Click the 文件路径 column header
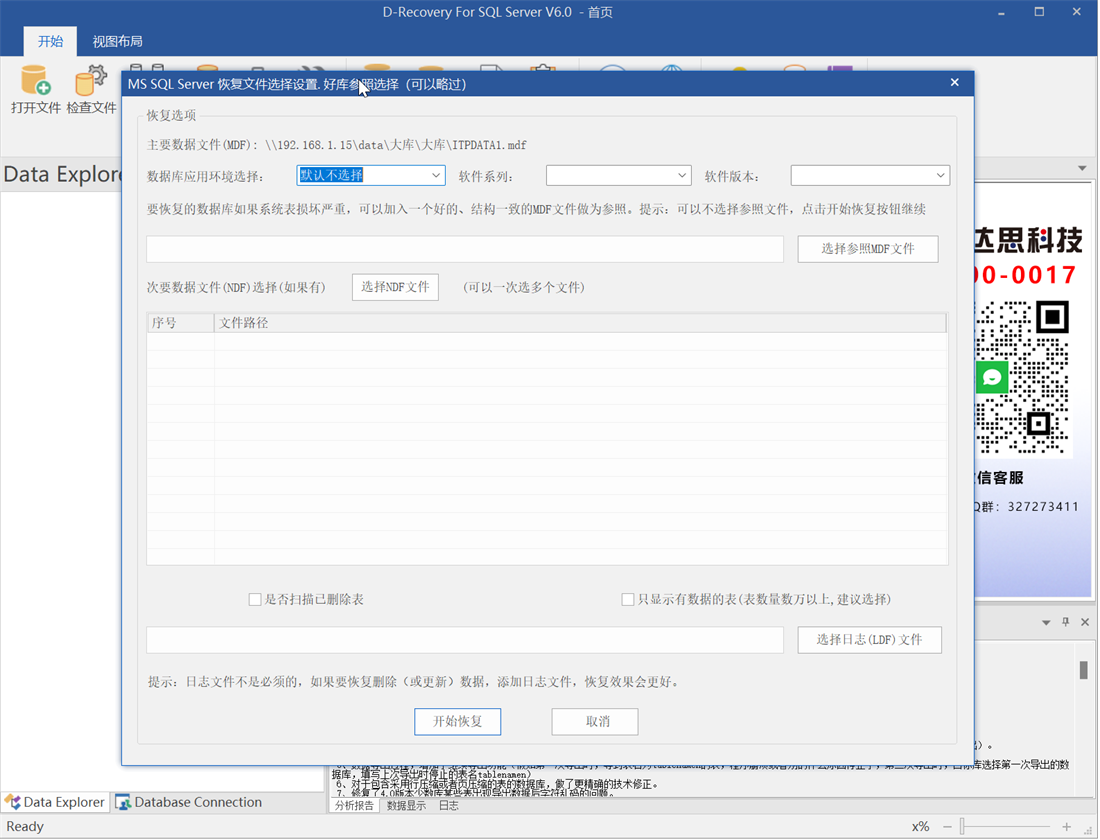This screenshot has height=840, width=1100. (x=580, y=323)
